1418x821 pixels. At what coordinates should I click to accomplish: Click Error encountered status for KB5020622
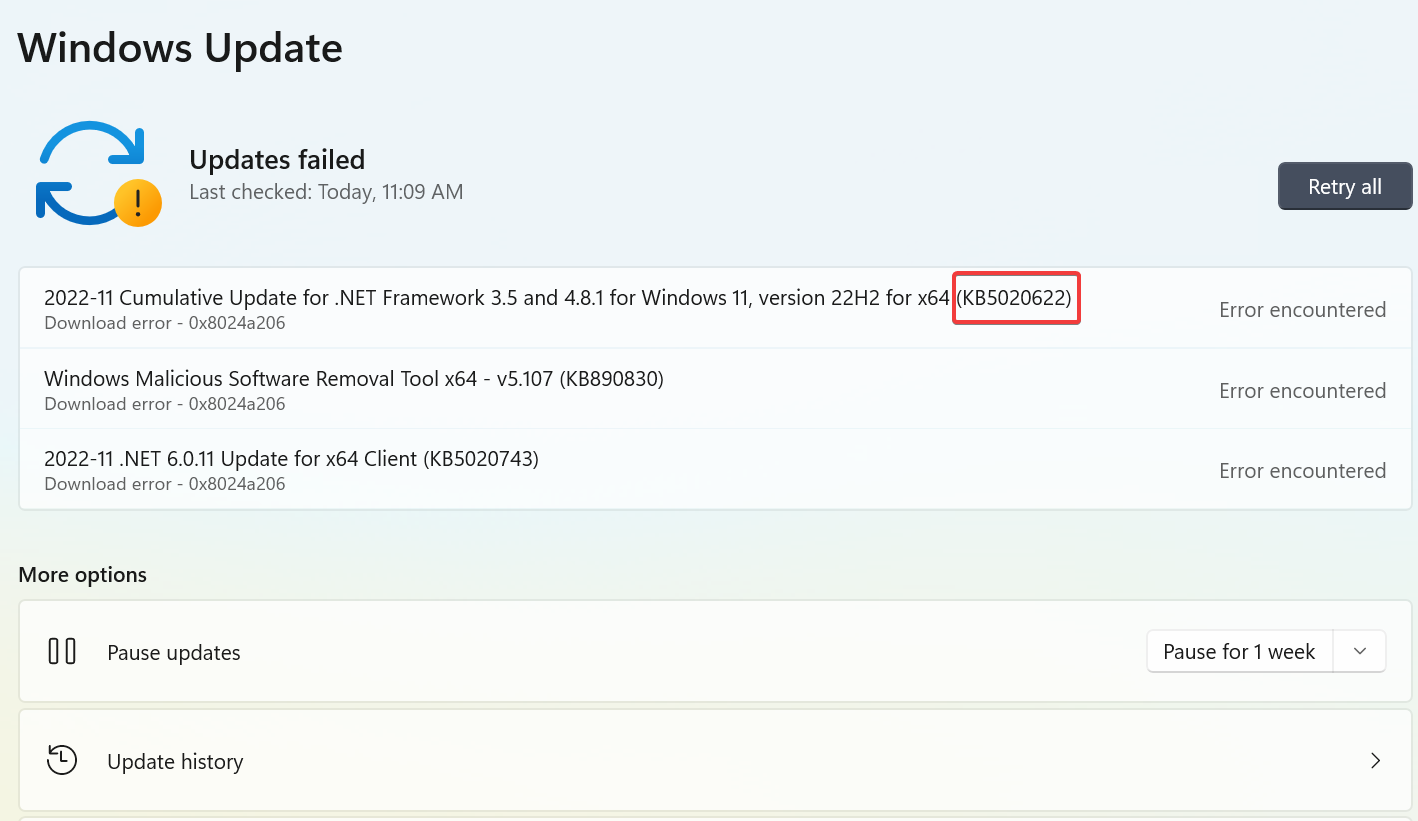1302,310
